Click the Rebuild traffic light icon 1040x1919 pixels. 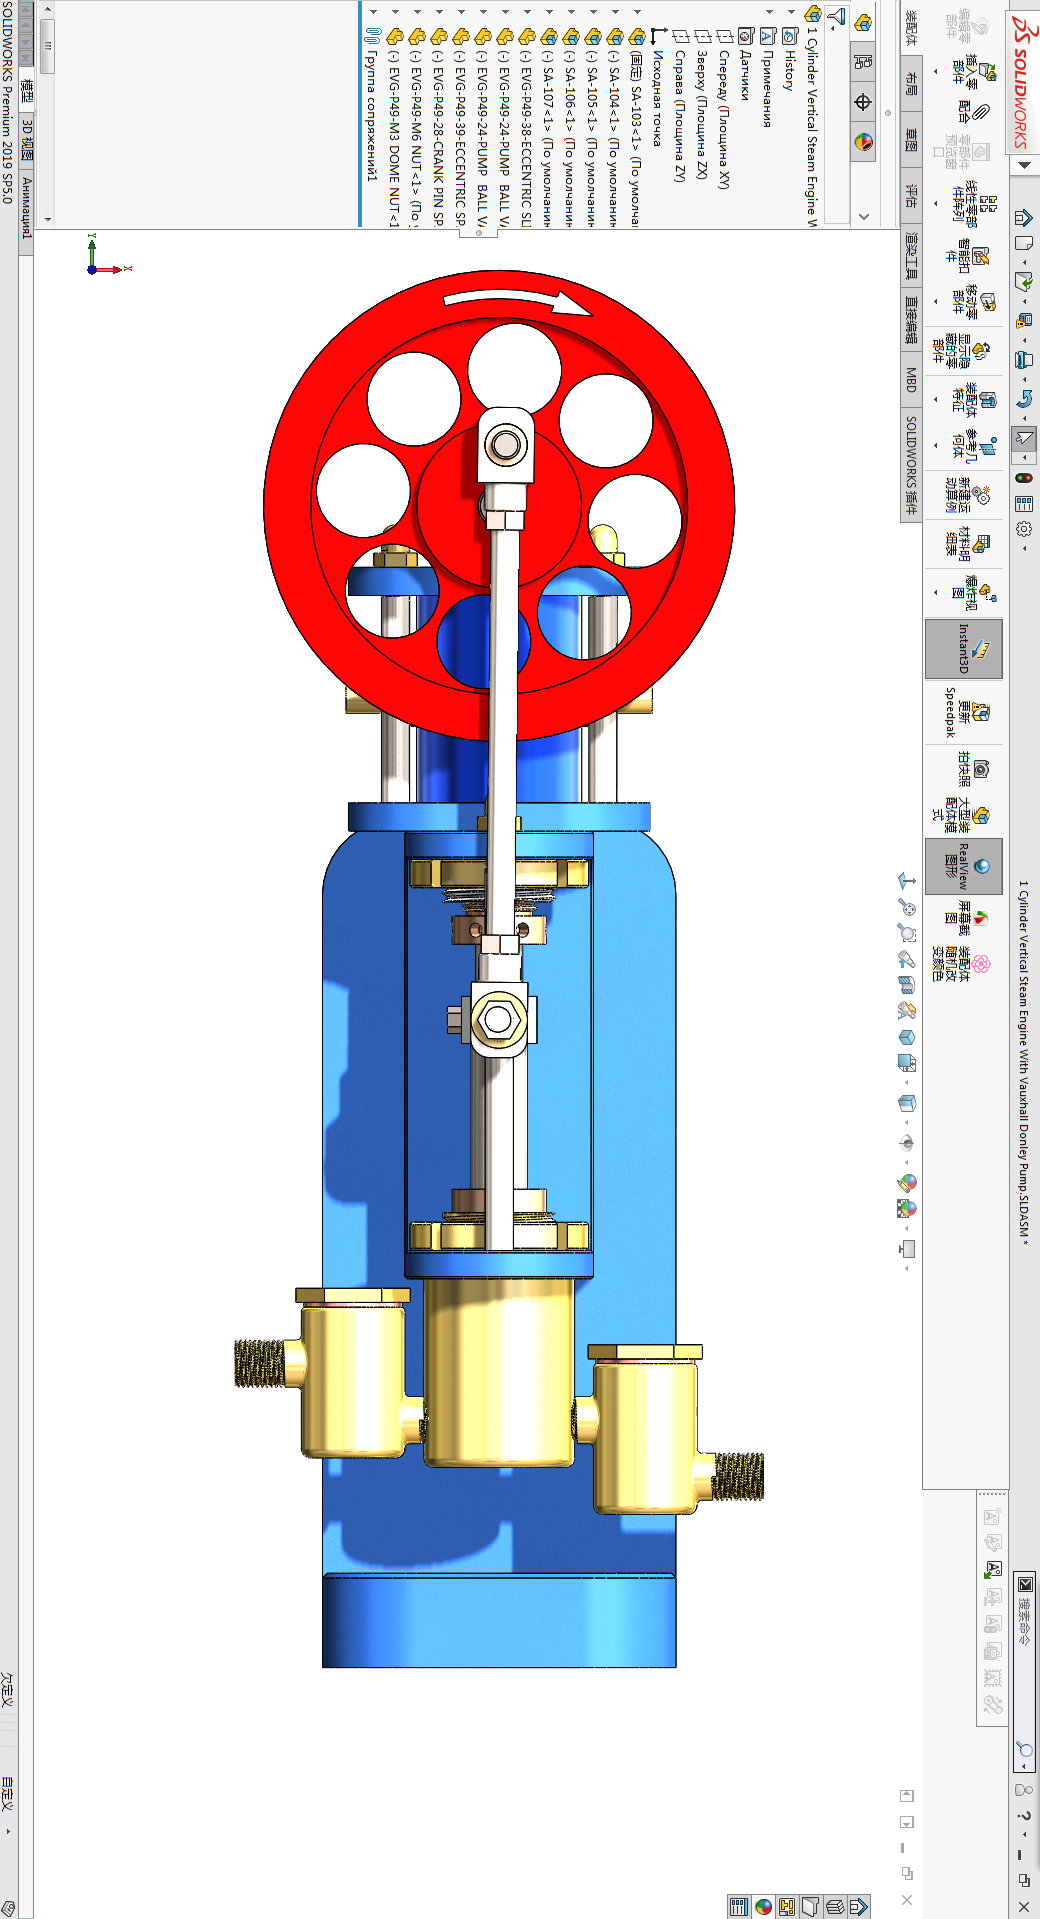pyautogui.click(x=1024, y=478)
